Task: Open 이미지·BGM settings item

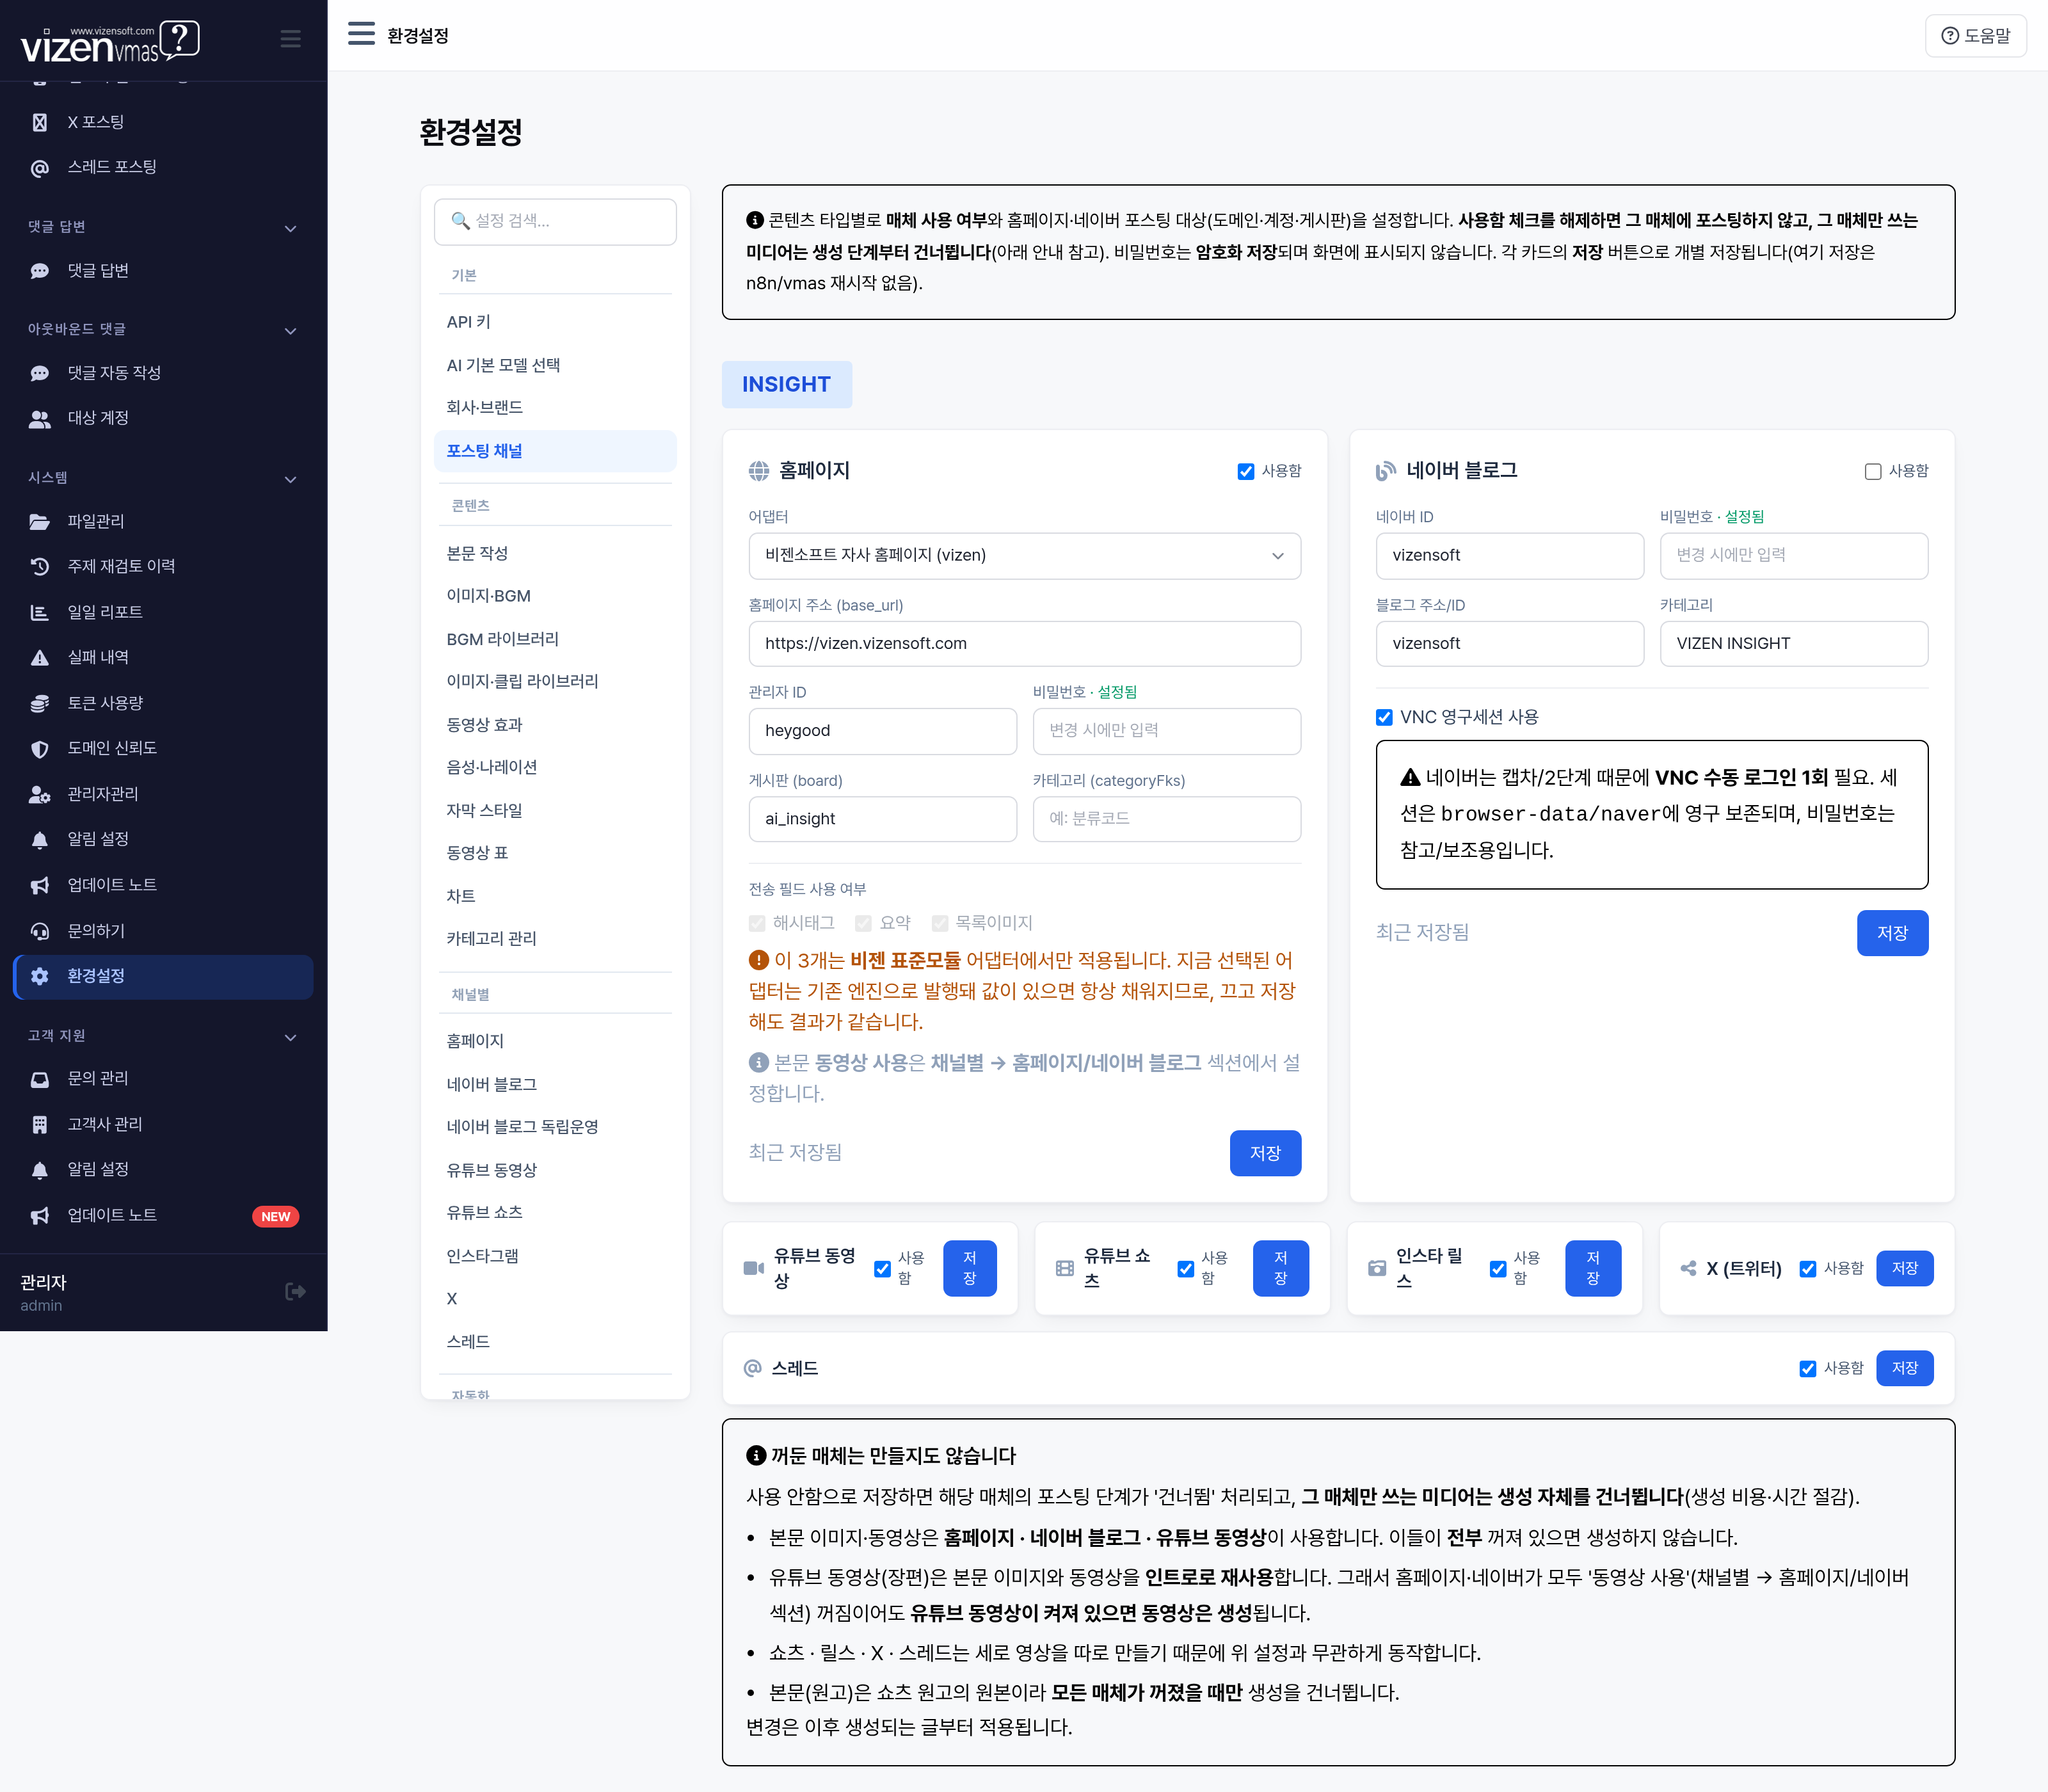Action: point(555,596)
